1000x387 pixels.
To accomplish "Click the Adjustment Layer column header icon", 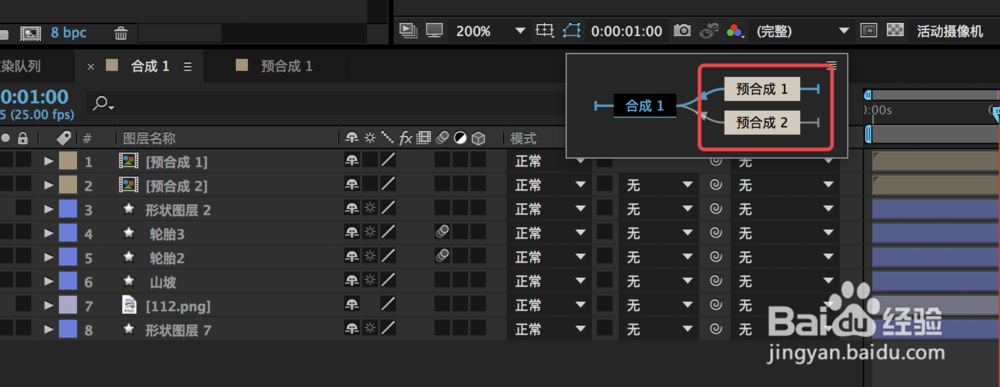I will (x=460, y=138).
